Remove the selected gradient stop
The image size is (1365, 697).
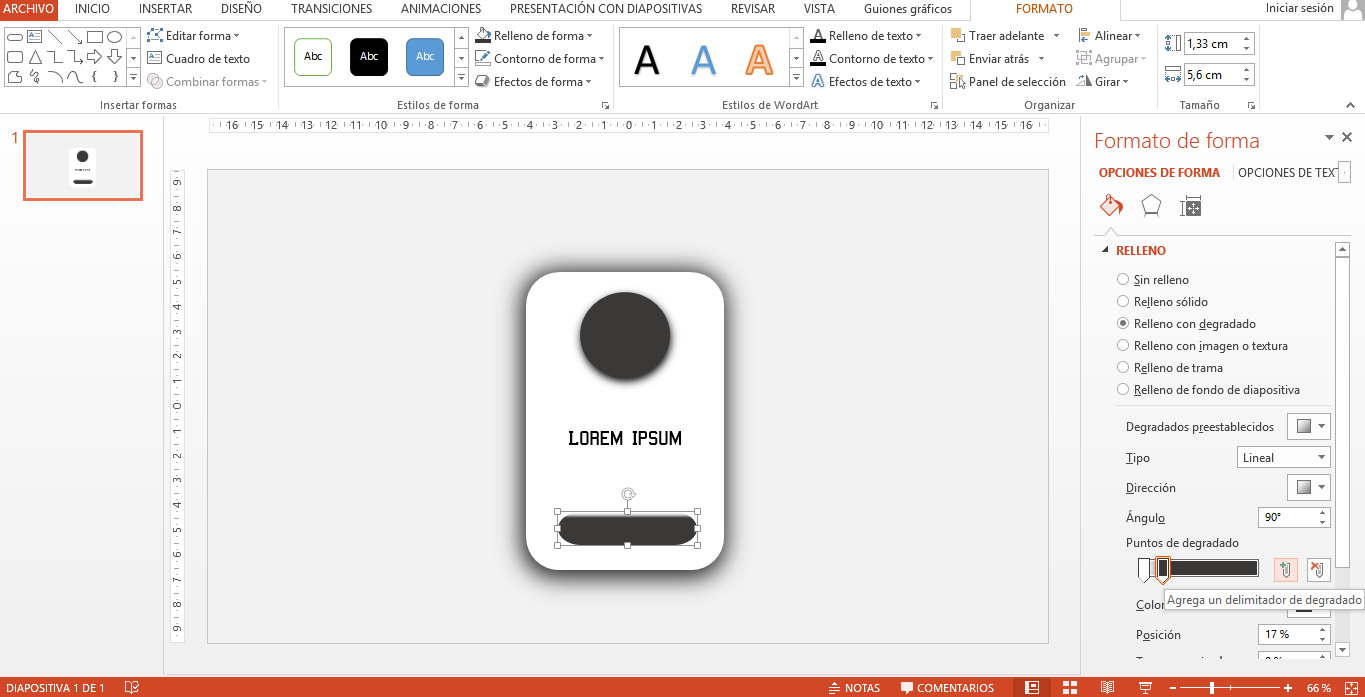point(1319,570)
